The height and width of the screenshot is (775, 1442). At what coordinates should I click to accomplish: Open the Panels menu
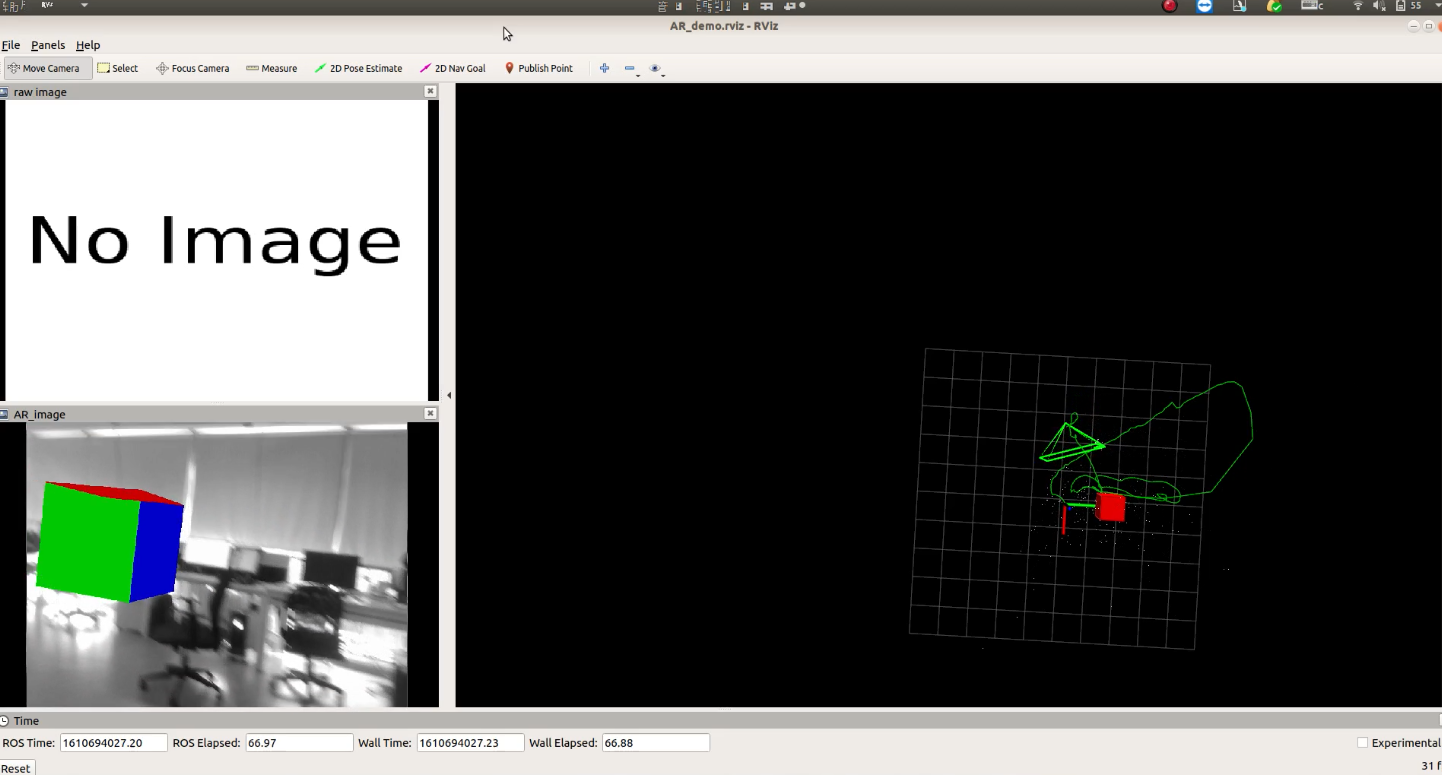tap(48, 45)
